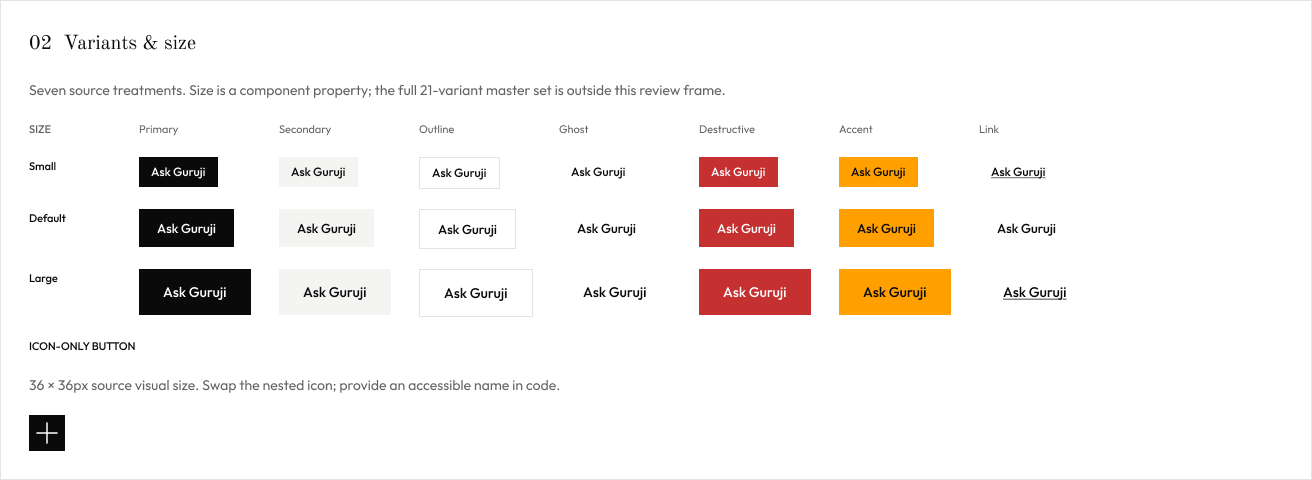Click the SIZE header label

click(40, 129)
